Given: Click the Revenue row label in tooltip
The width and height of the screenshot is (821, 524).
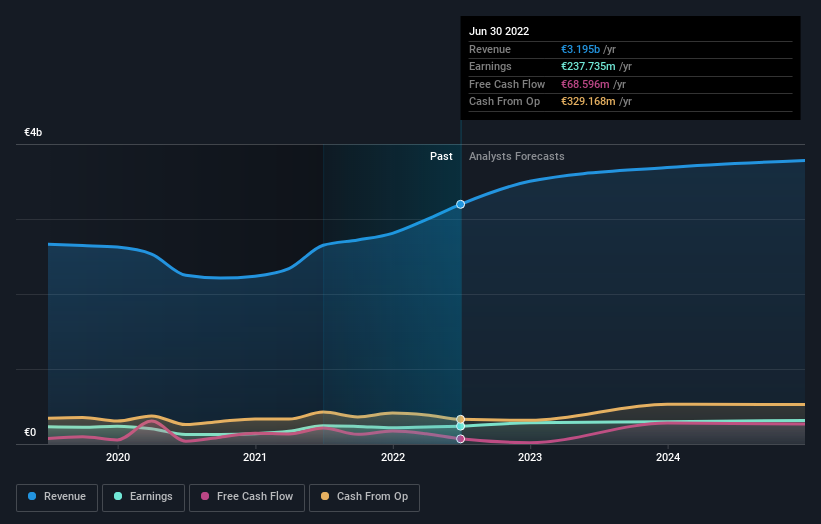Looking at the screenshot, I should click(490, 49).
